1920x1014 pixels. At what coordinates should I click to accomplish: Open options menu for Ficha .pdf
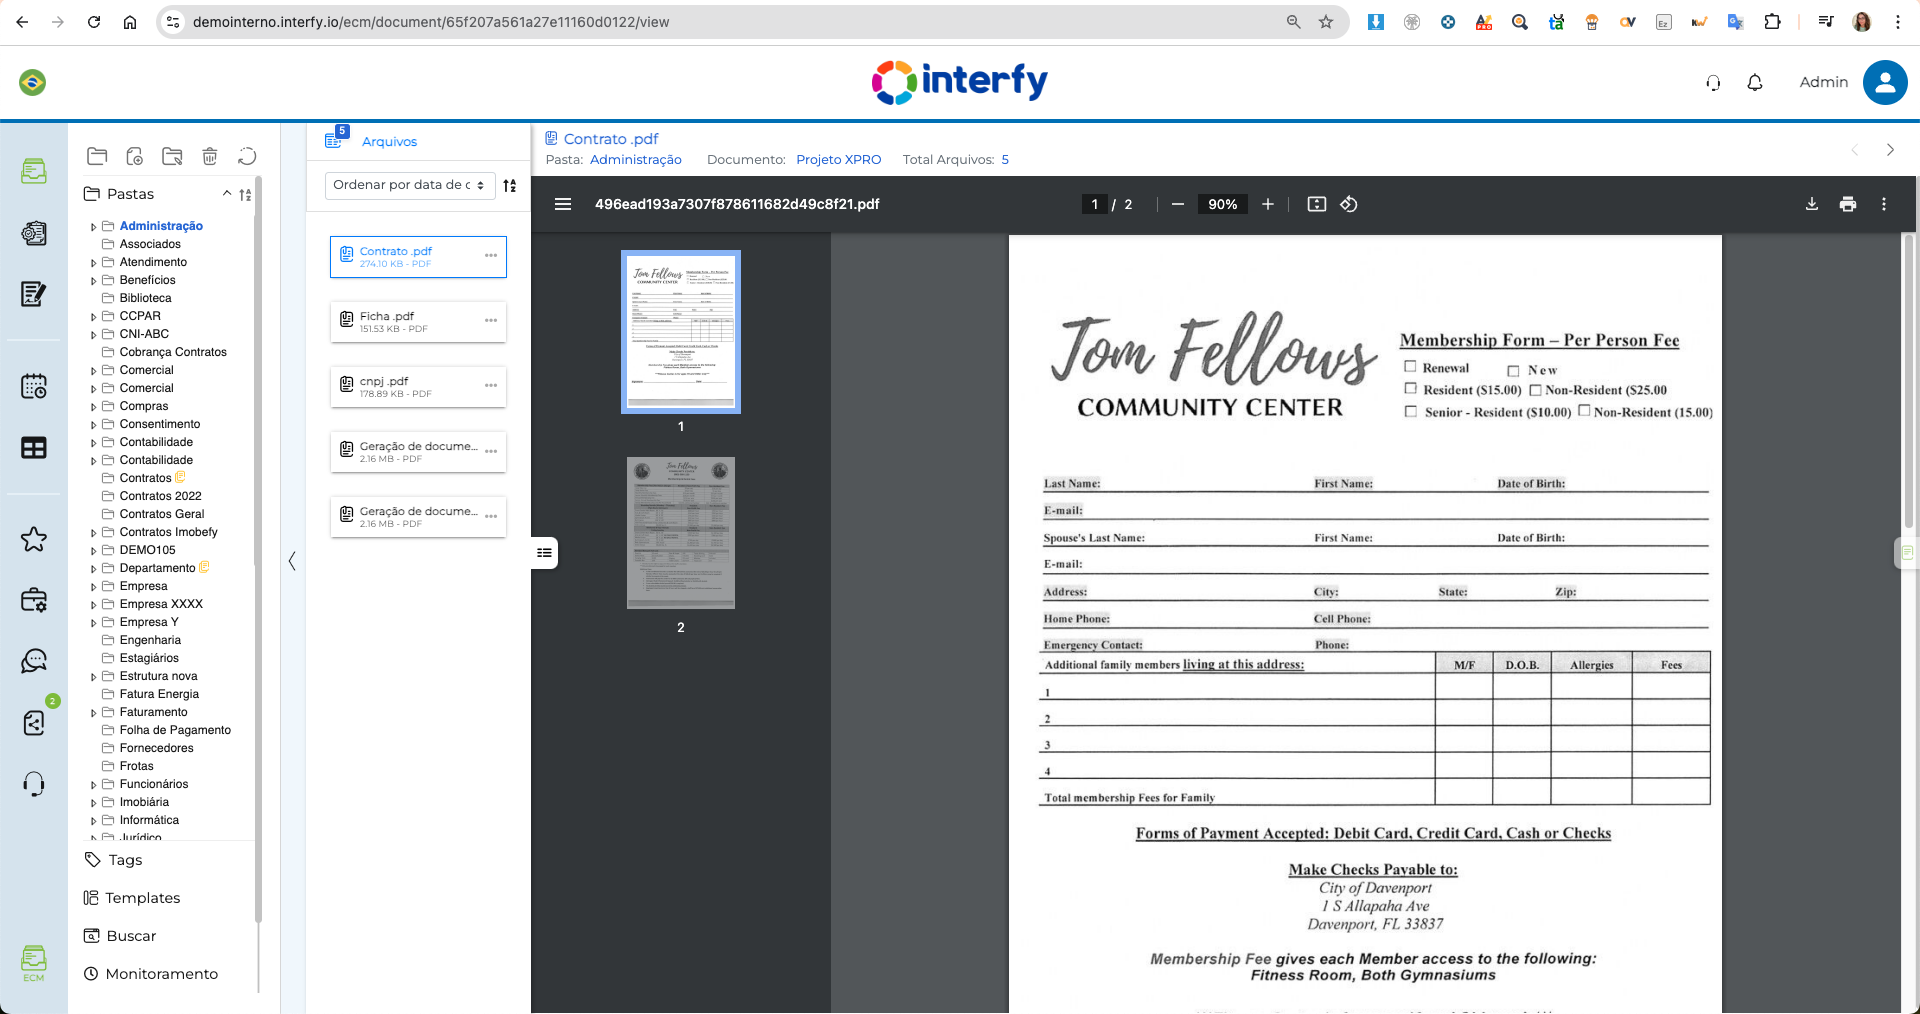(491, 321)
